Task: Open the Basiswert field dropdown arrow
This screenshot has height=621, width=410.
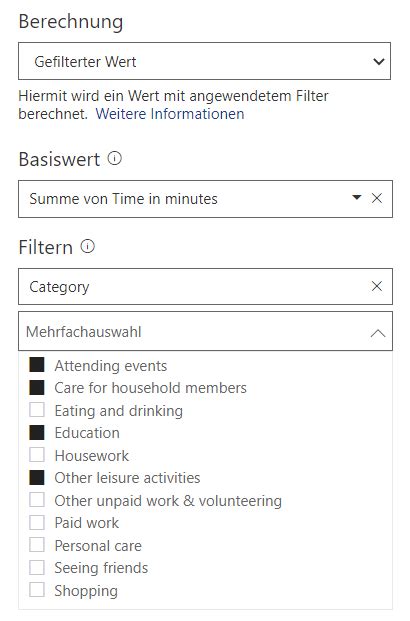Action: click(x=357, y=197)
